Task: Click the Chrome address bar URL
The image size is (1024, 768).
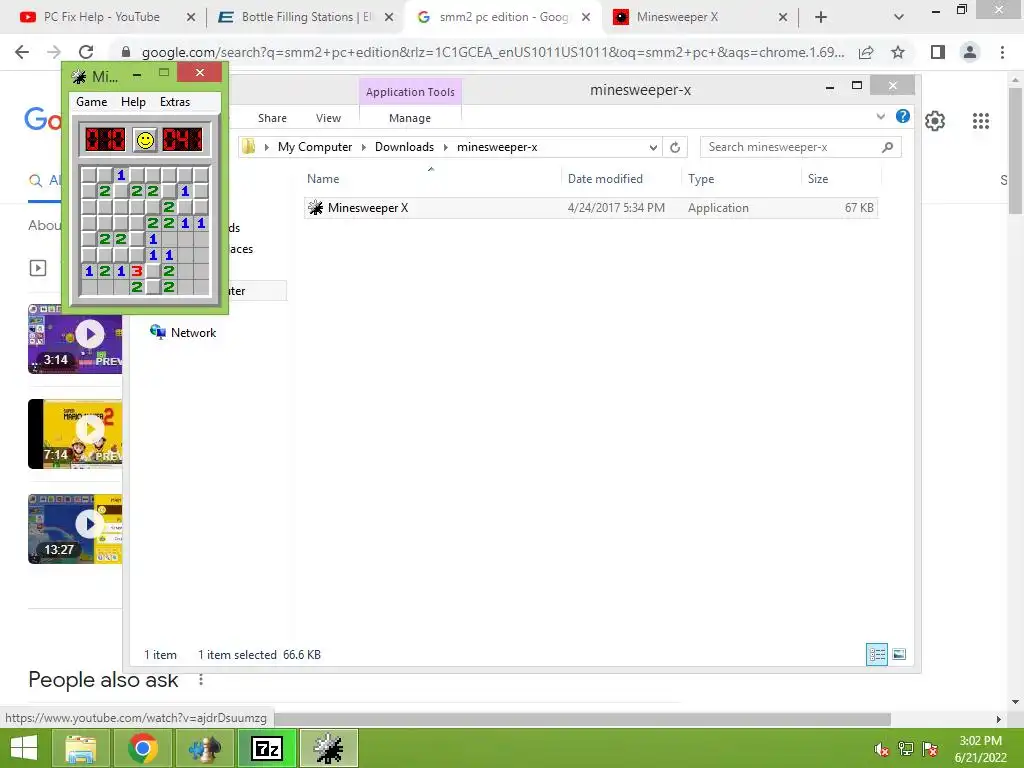Action: click(492, 52)
